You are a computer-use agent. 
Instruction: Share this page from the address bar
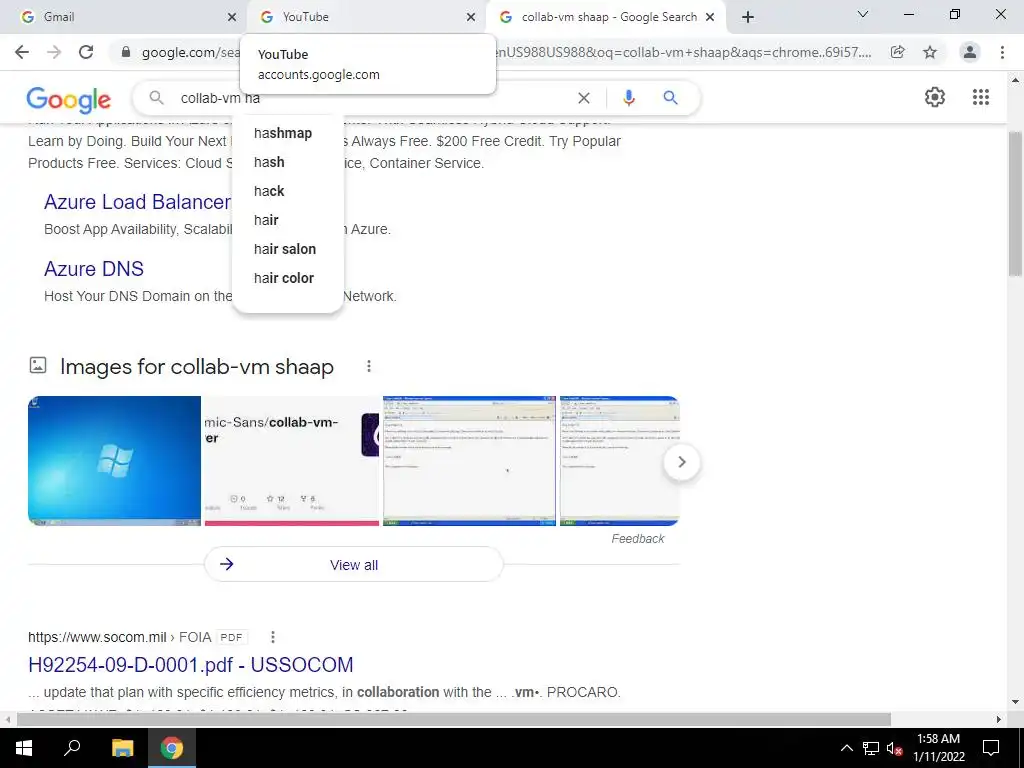(898, 52)
